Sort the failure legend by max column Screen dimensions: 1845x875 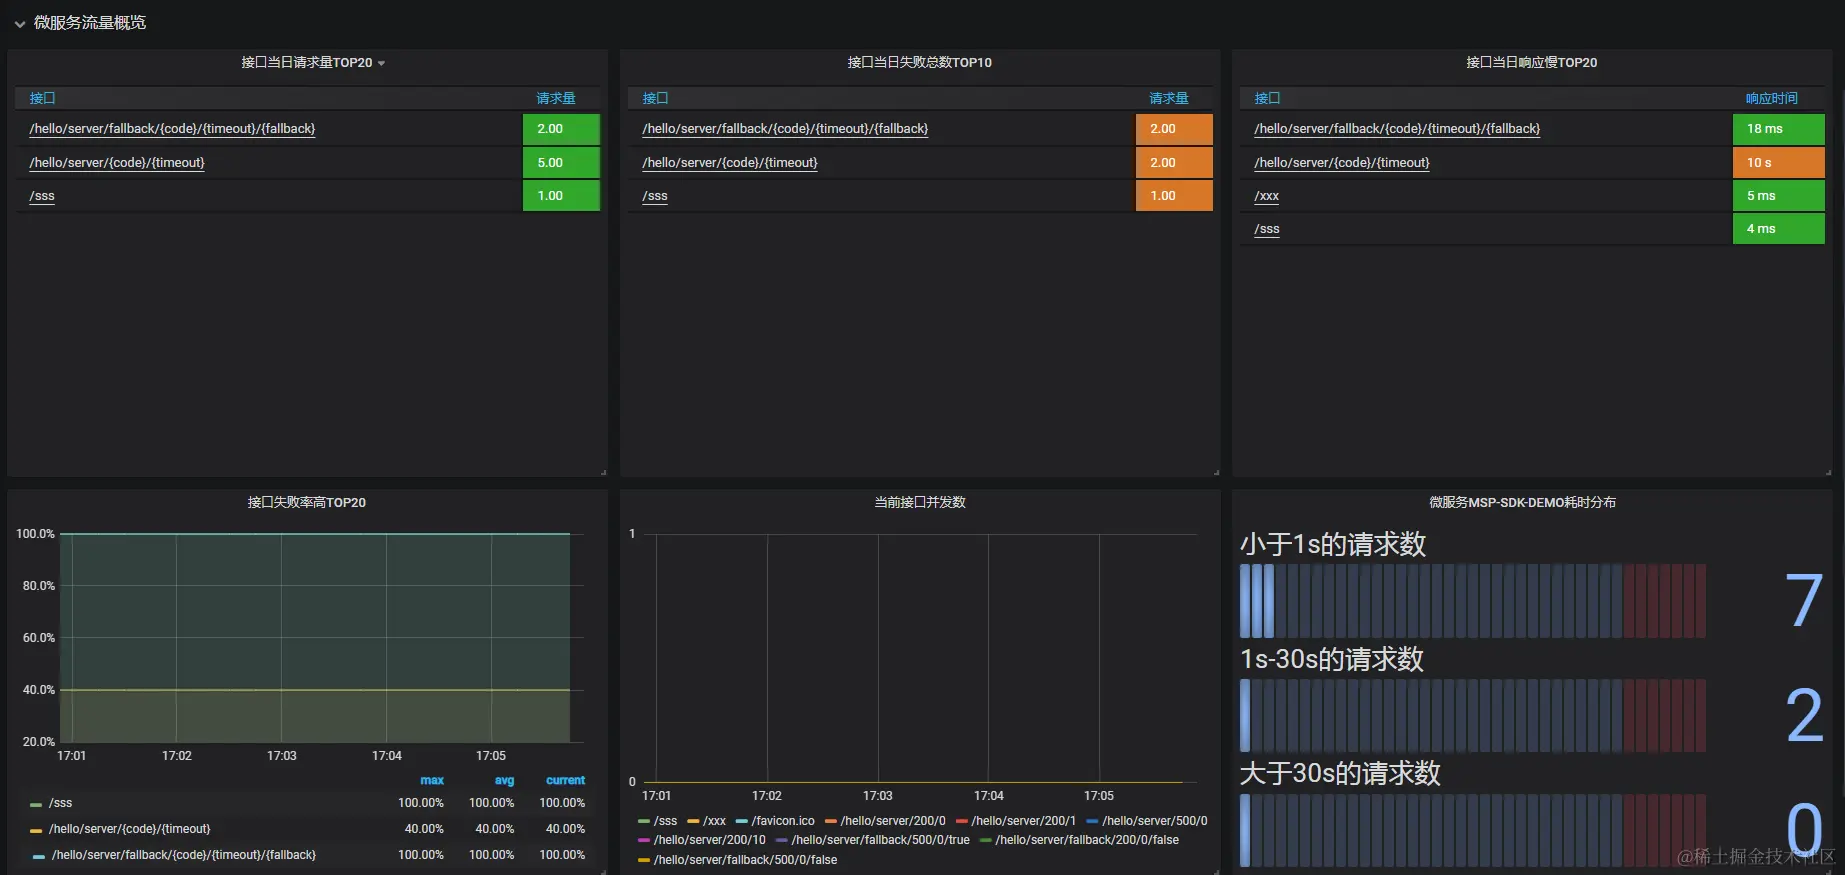[x=432, y=780]
